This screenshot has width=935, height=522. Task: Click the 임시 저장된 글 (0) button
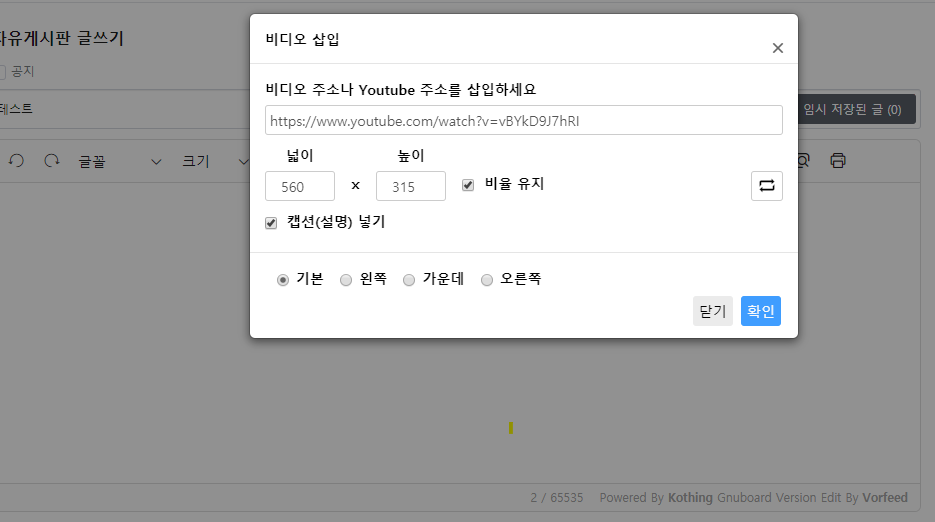(856, 109)
